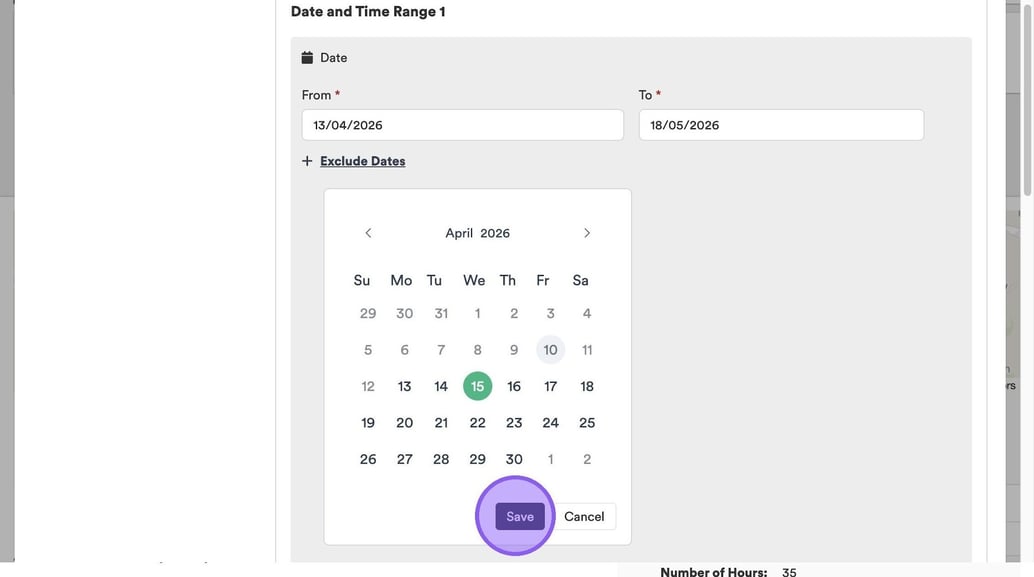
Task: Select April 10 in the calendar
Action: click(x=550, y=350)
